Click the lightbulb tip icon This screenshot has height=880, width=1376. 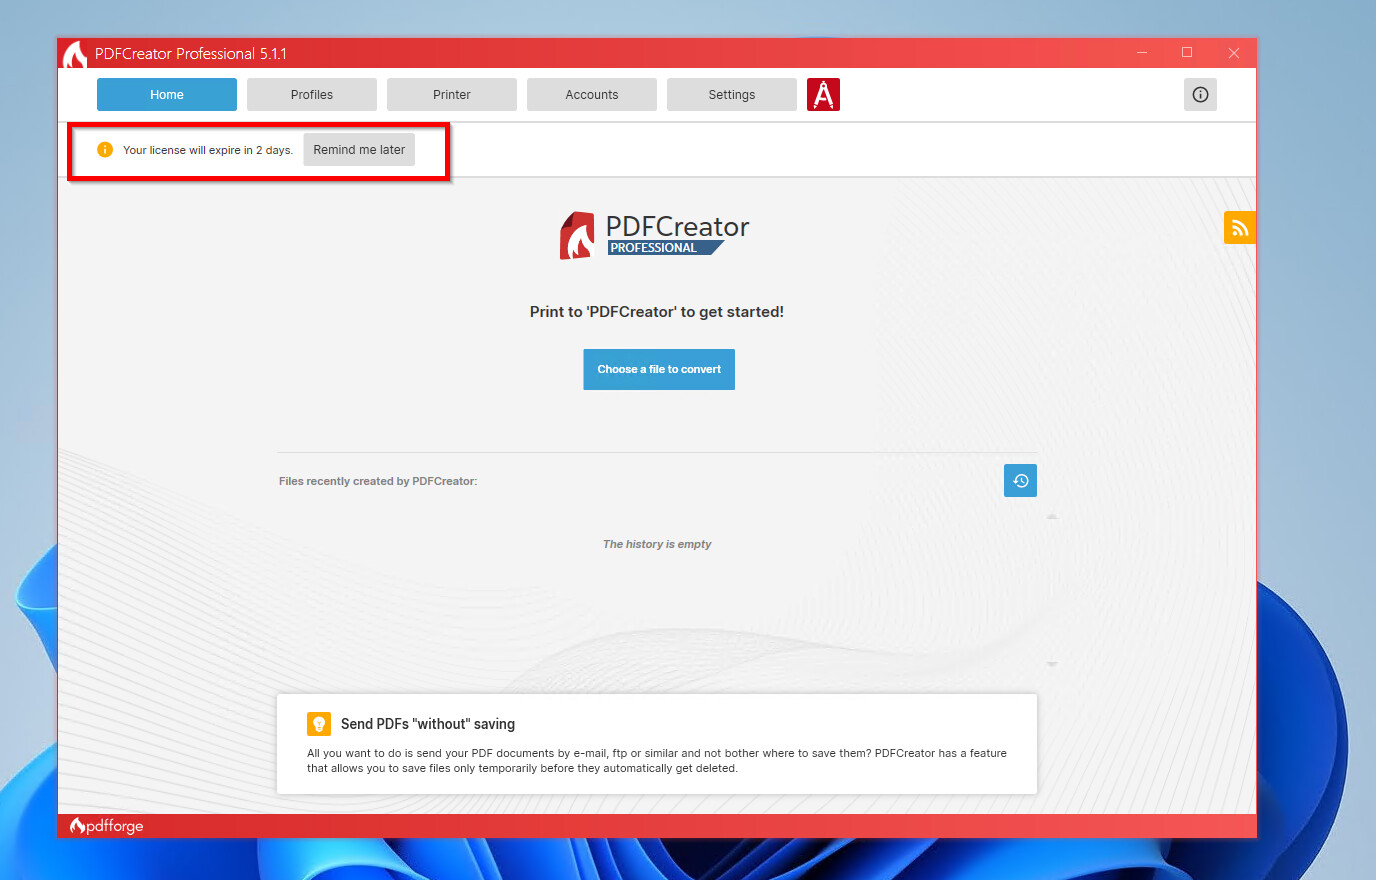click(319, 724)
